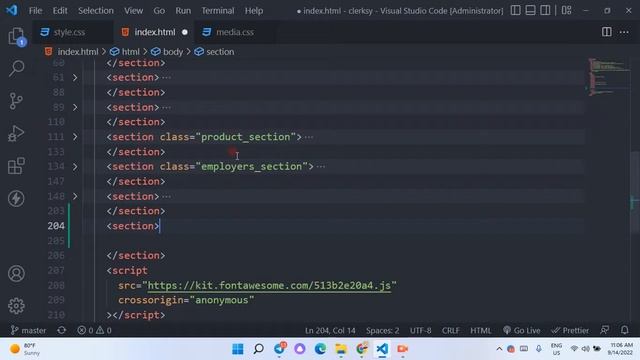
Task: Split the editor to the right
Action: (607, 32)
